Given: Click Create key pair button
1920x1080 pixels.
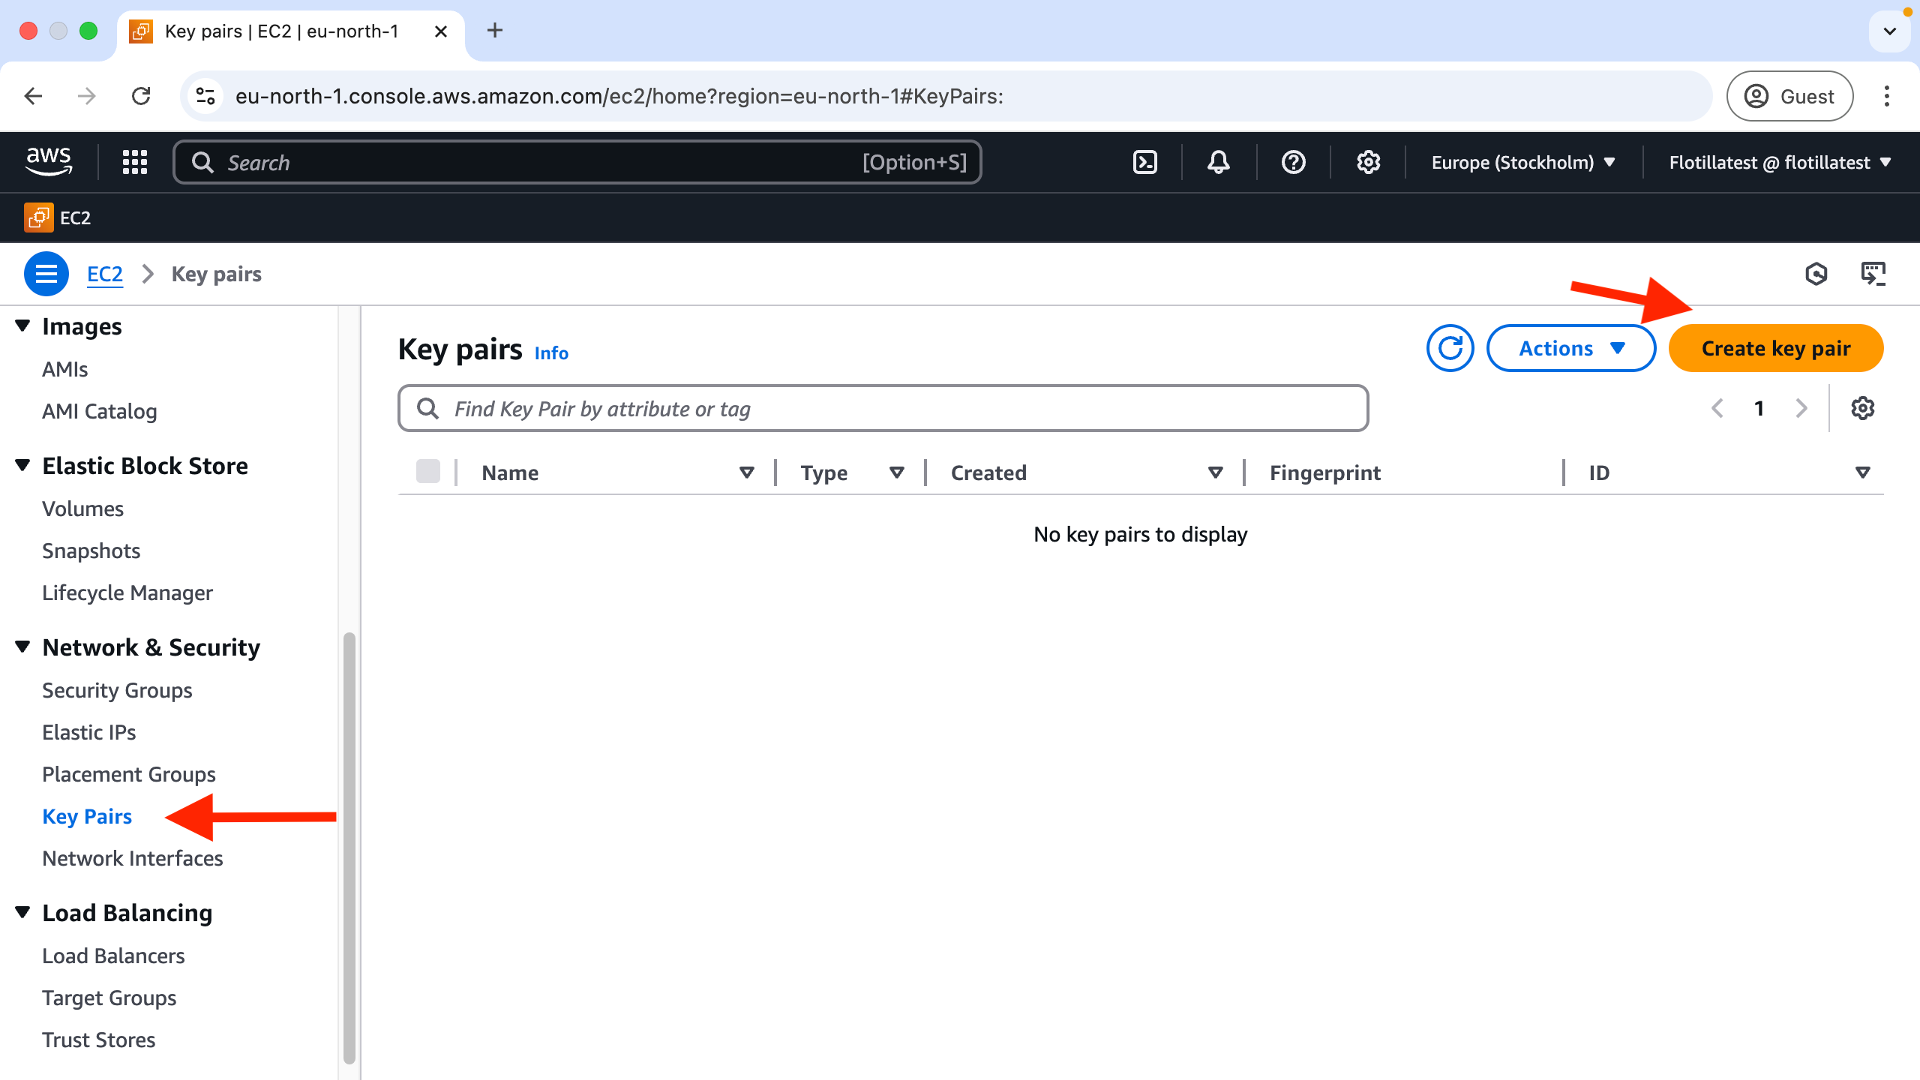Looking at the screenshot, I should [1775, 348].
